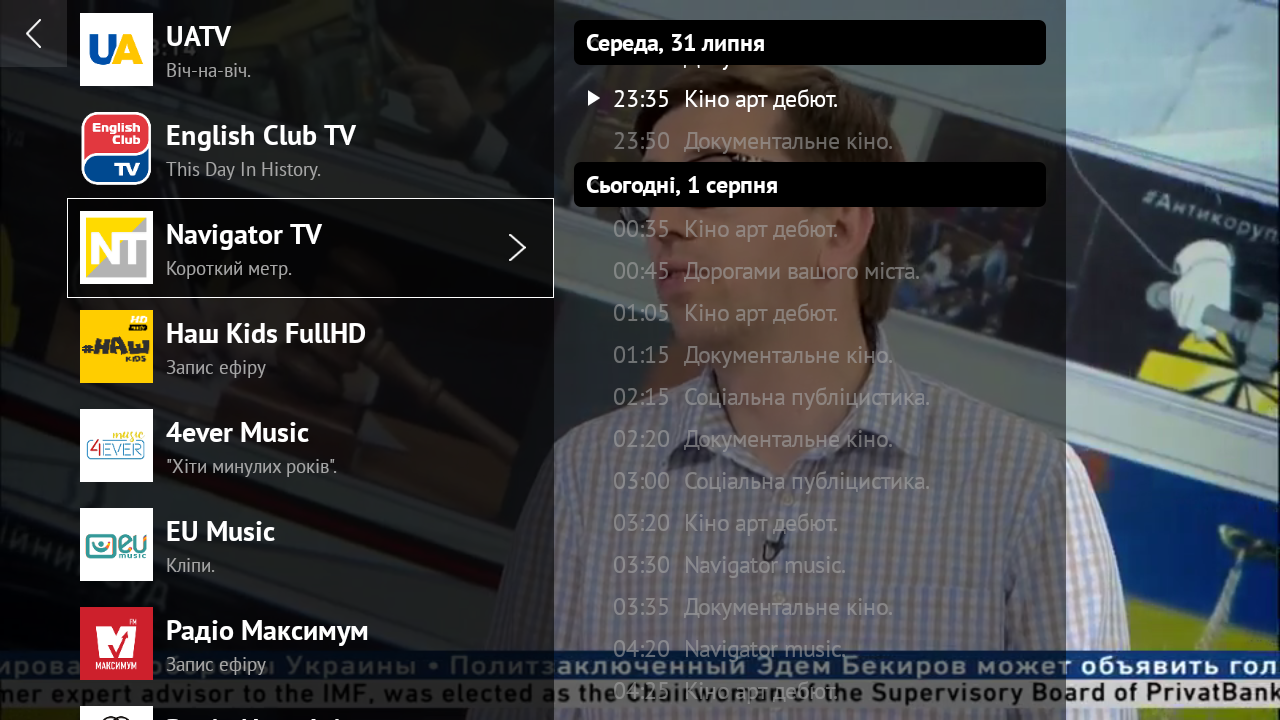This screenshot has height=720, width=1280.
Task: Select 00:35 Кіно арт дебют program
Action: coord(725,229)
